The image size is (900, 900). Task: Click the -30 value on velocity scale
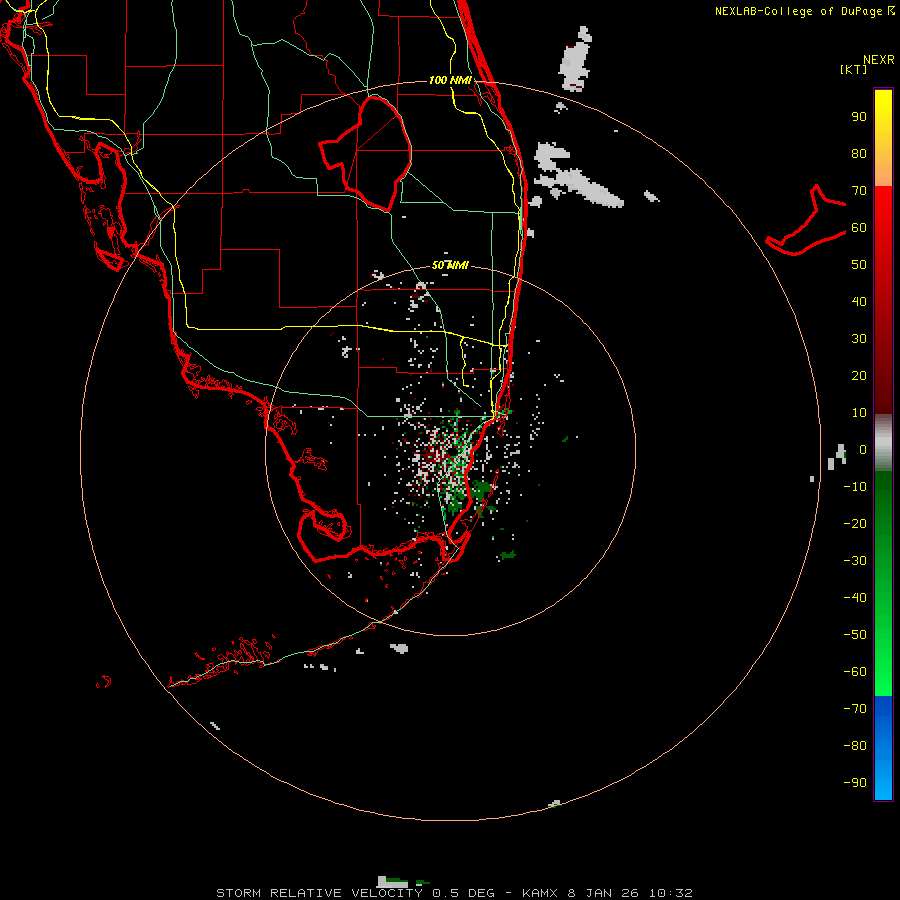pos(855,561)
